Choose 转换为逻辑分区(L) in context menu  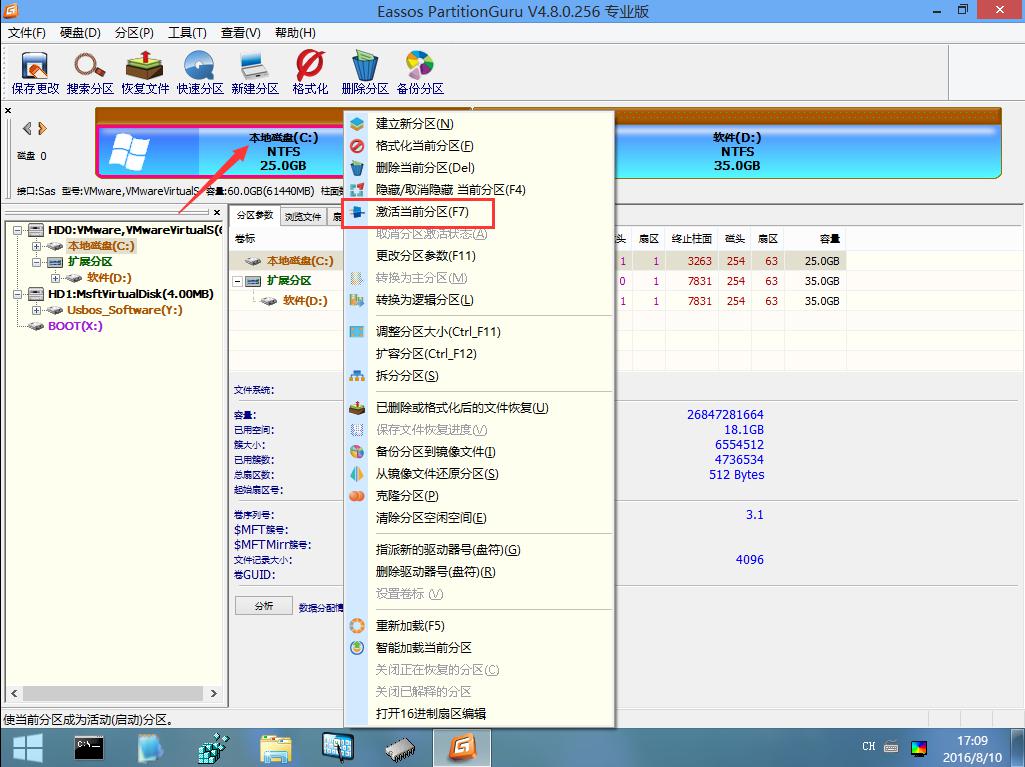(x=479, y=300)
